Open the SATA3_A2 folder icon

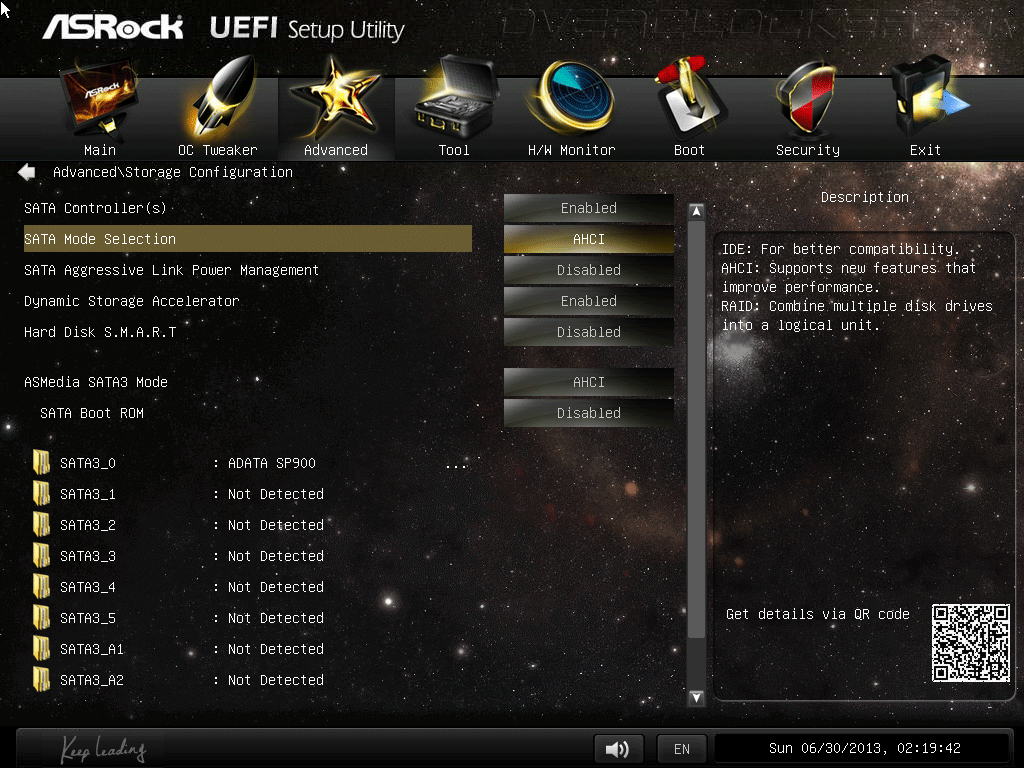41,680
